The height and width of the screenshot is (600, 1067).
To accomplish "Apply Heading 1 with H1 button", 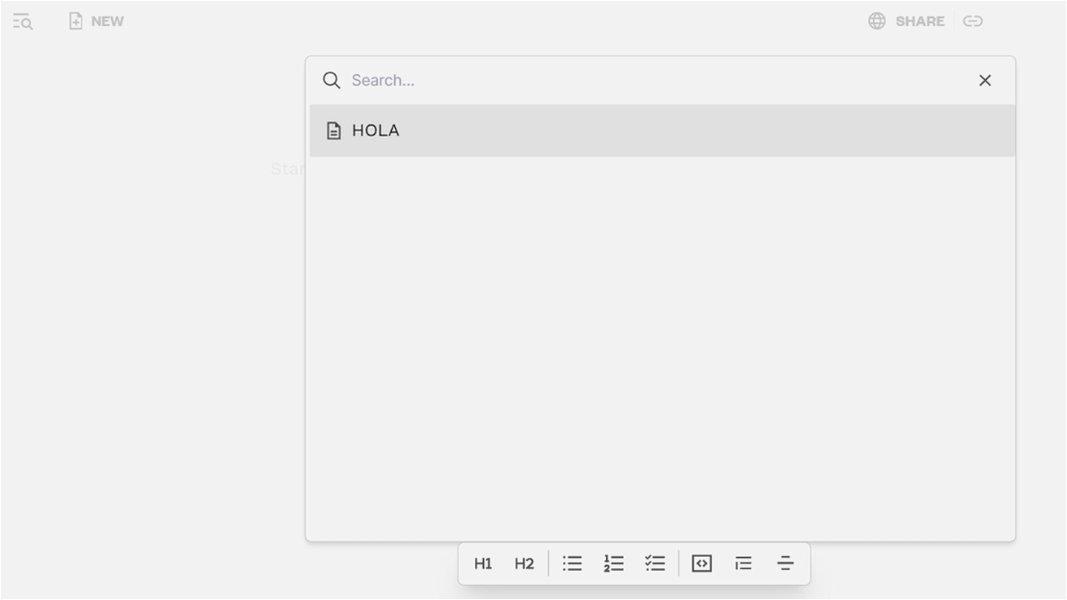I will [x=483, y=563].
